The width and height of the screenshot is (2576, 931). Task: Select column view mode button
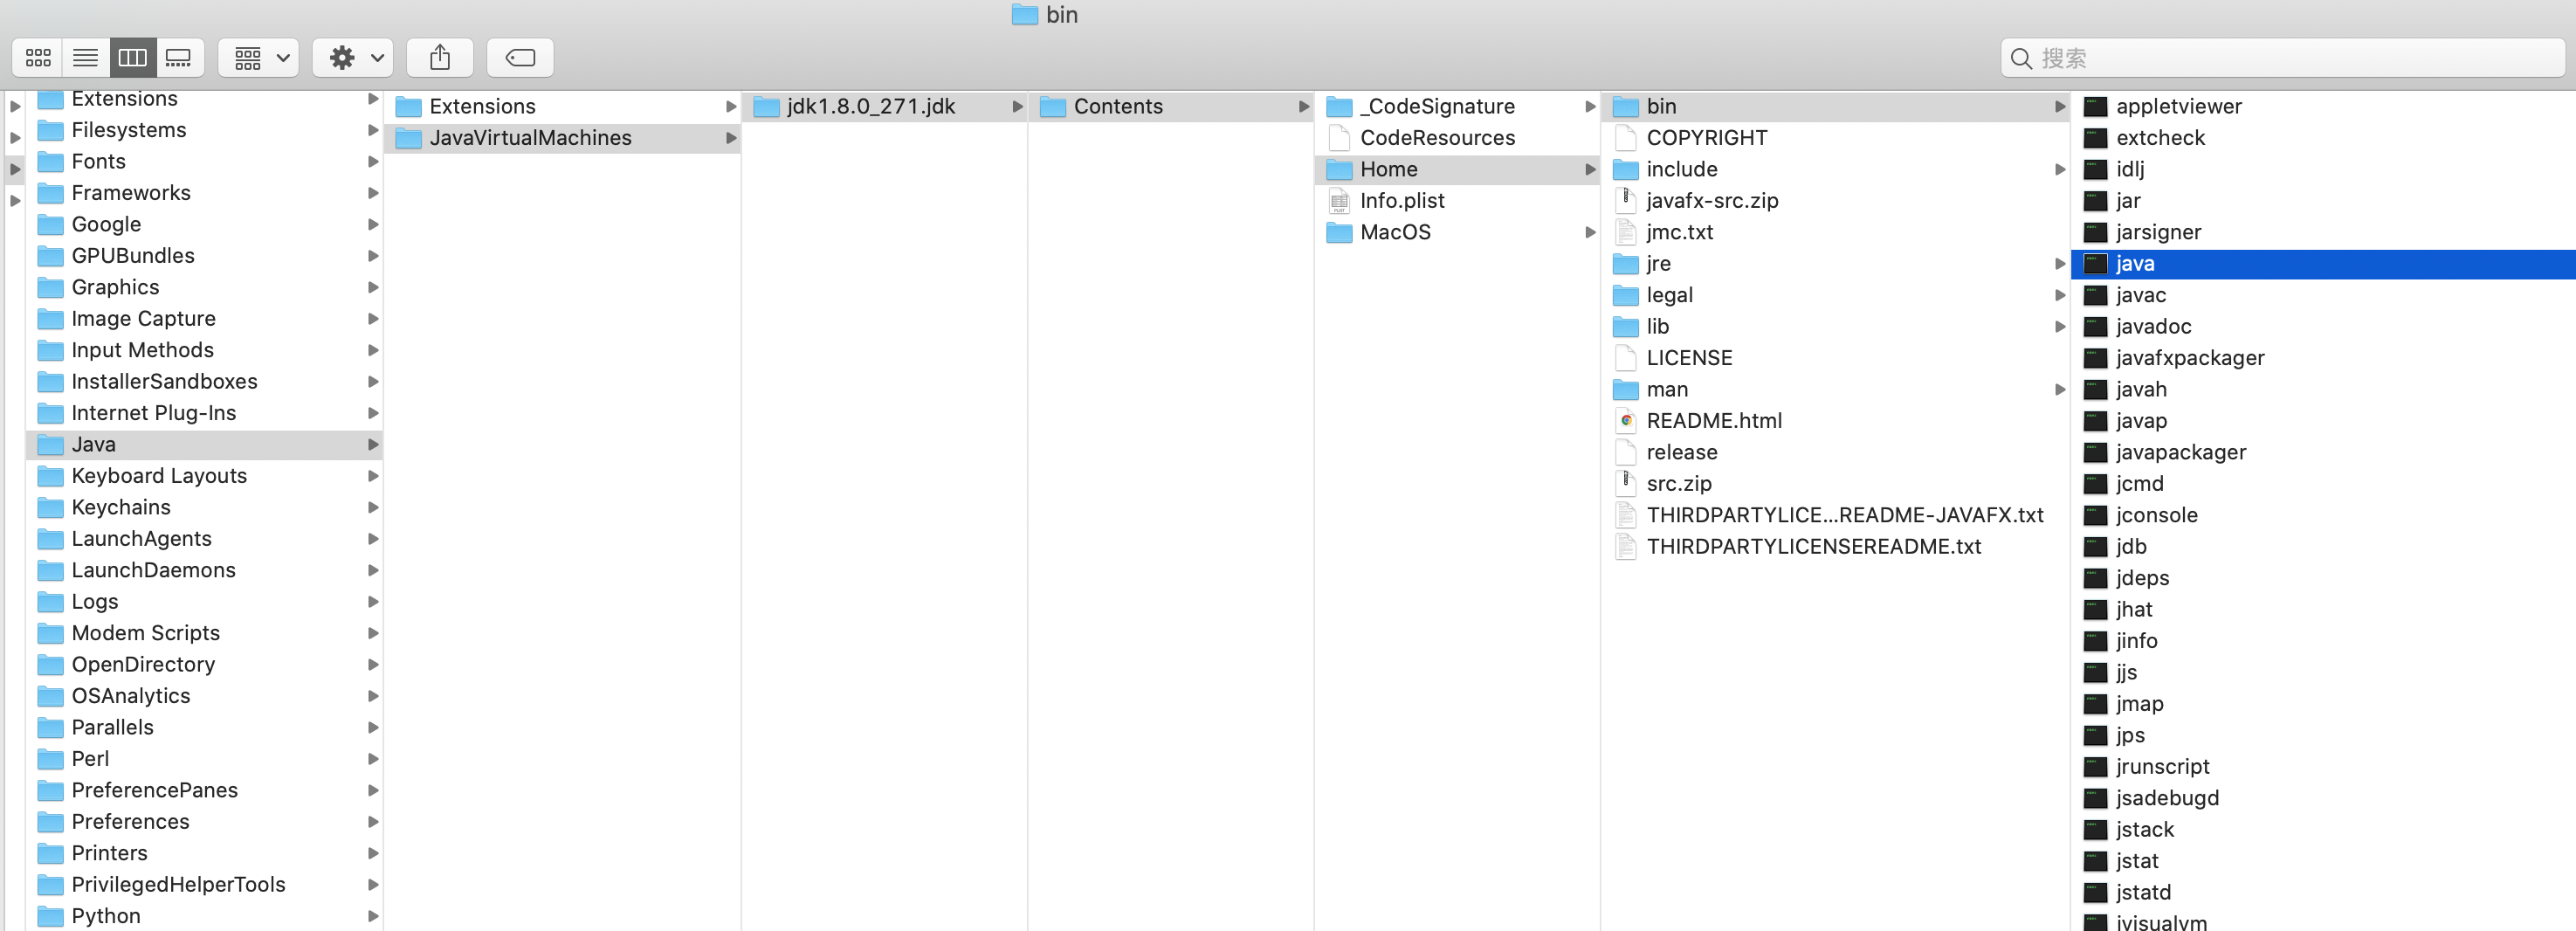[132, 58]
